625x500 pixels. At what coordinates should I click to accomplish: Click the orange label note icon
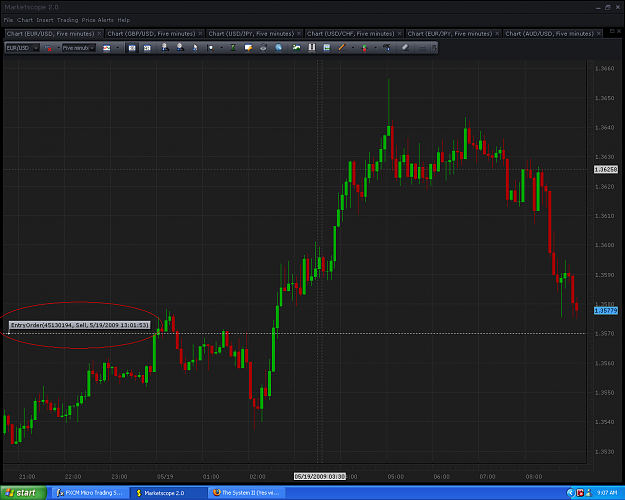point(248,48)
